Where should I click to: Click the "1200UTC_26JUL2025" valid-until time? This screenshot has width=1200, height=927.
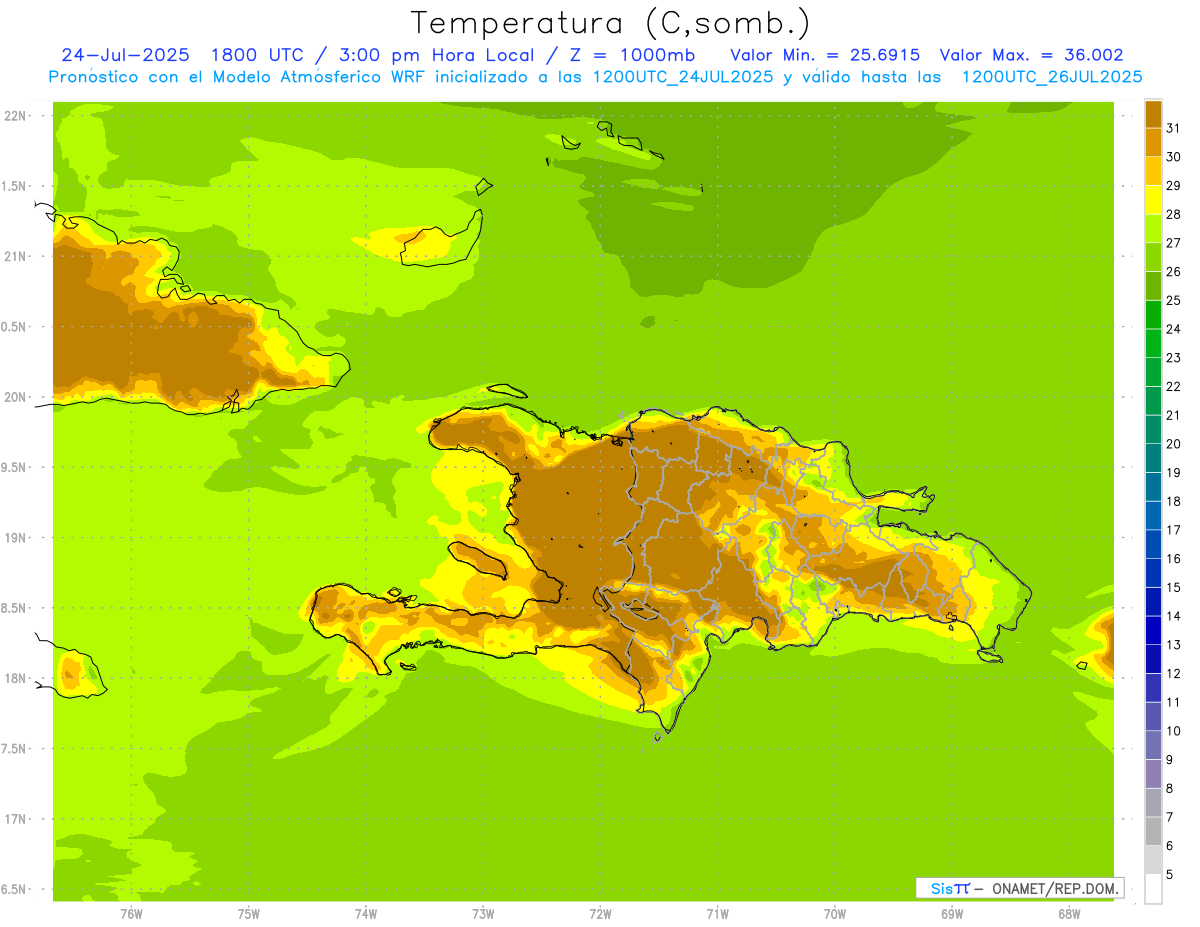[x=1052, y=77]
